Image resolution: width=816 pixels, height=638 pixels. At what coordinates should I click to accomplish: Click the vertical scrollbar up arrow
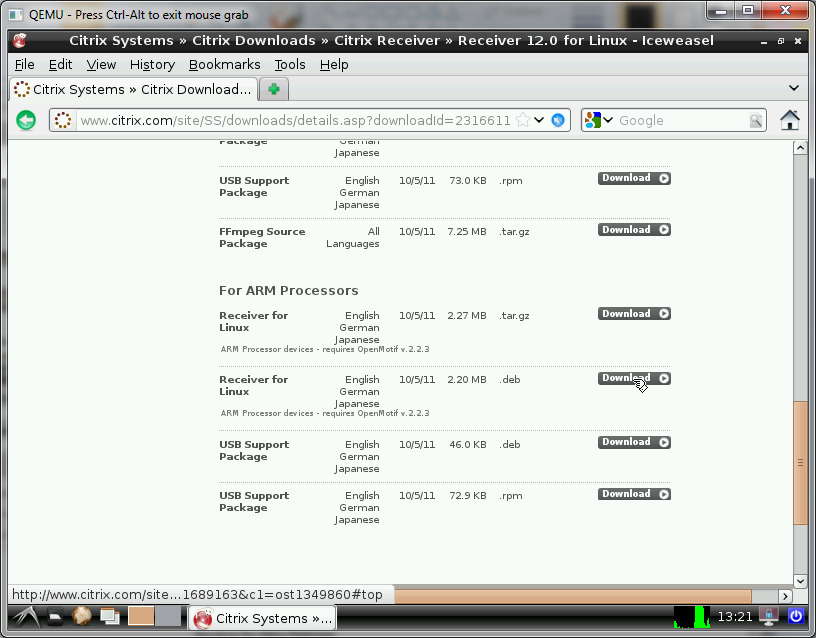(x=800, y=148)
